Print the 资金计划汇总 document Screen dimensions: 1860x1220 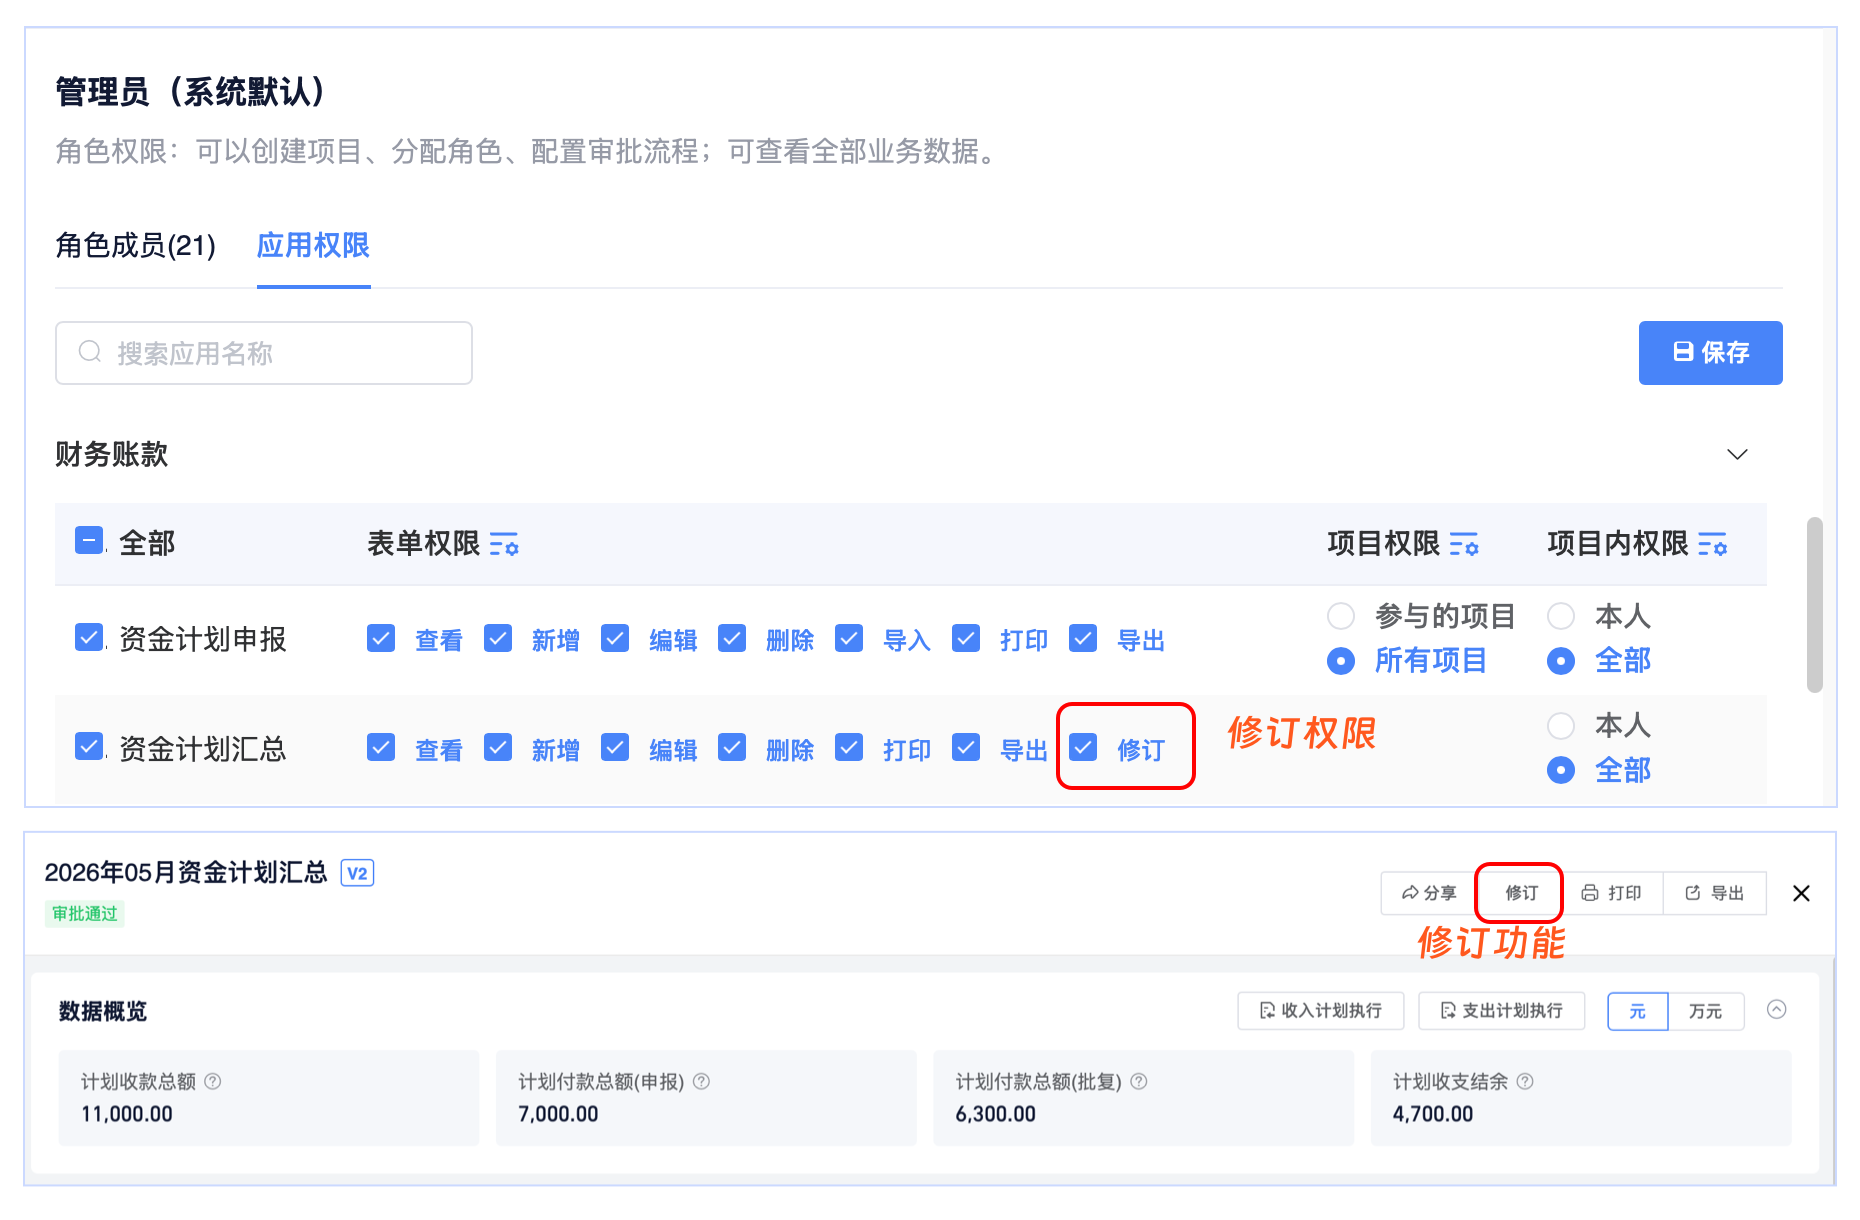coord(1612,893)
